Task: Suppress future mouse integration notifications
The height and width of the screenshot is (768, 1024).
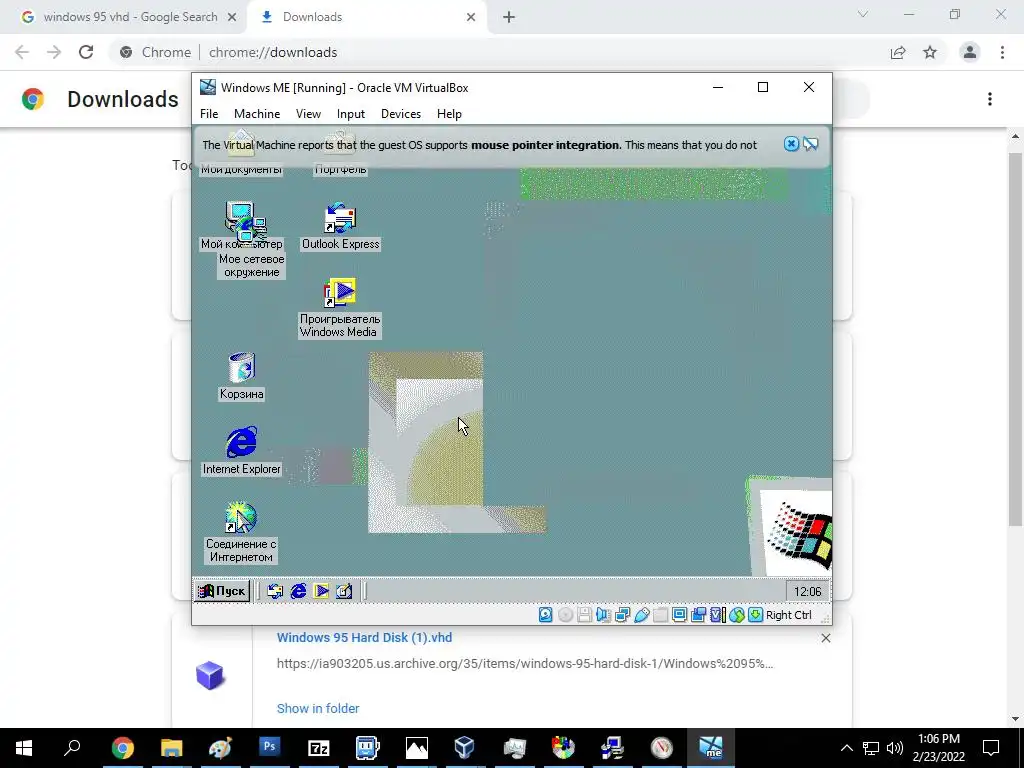Action: [x=810, y=144]
